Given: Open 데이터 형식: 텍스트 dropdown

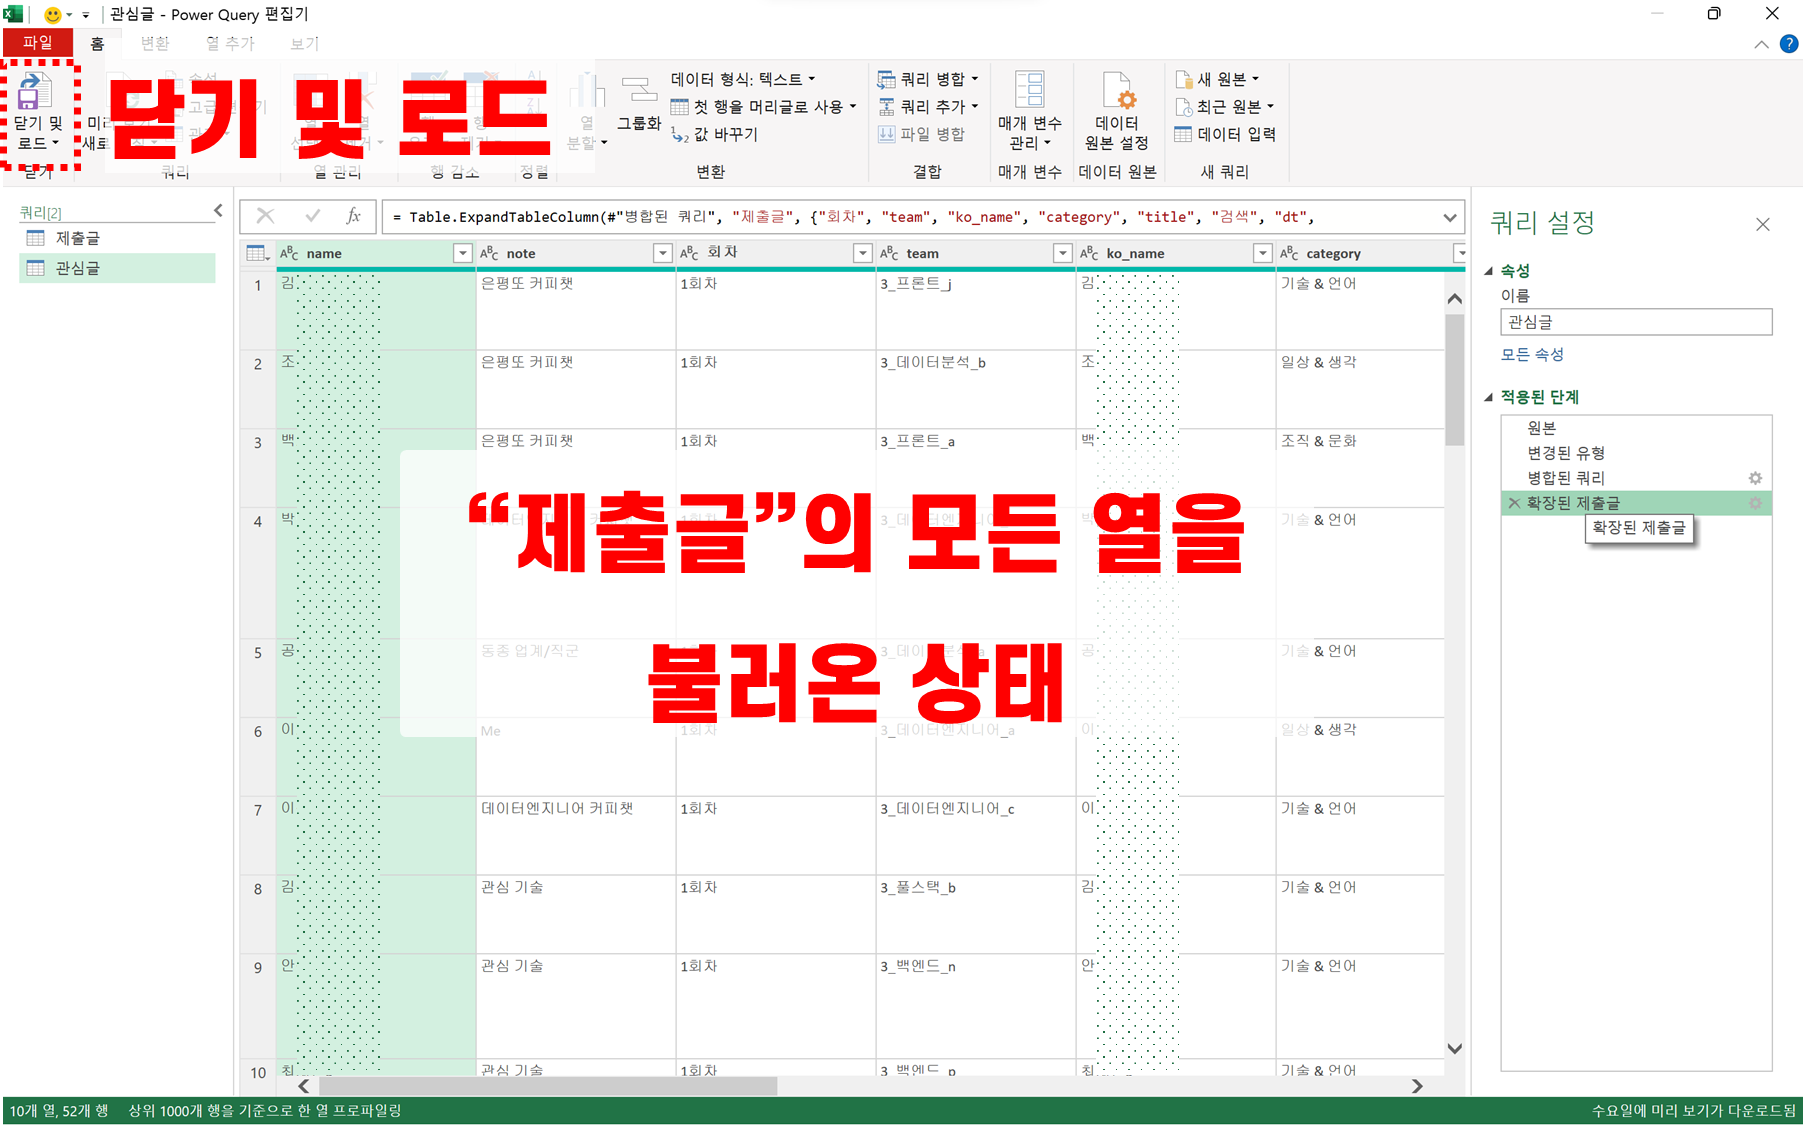Looking at the screenshot, I should tap(743, 79).
